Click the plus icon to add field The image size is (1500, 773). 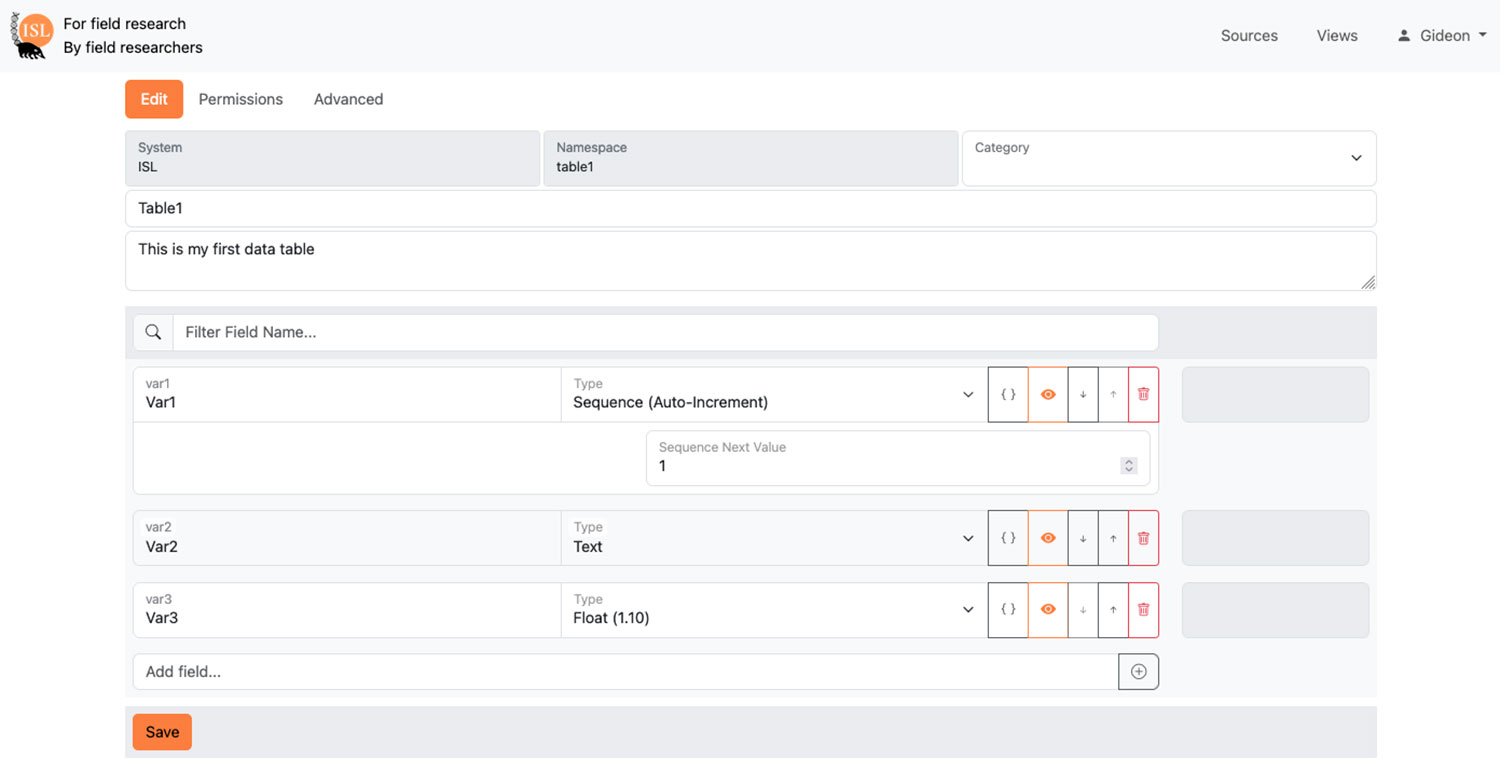pyautogui.click(x=1138, y=672)
